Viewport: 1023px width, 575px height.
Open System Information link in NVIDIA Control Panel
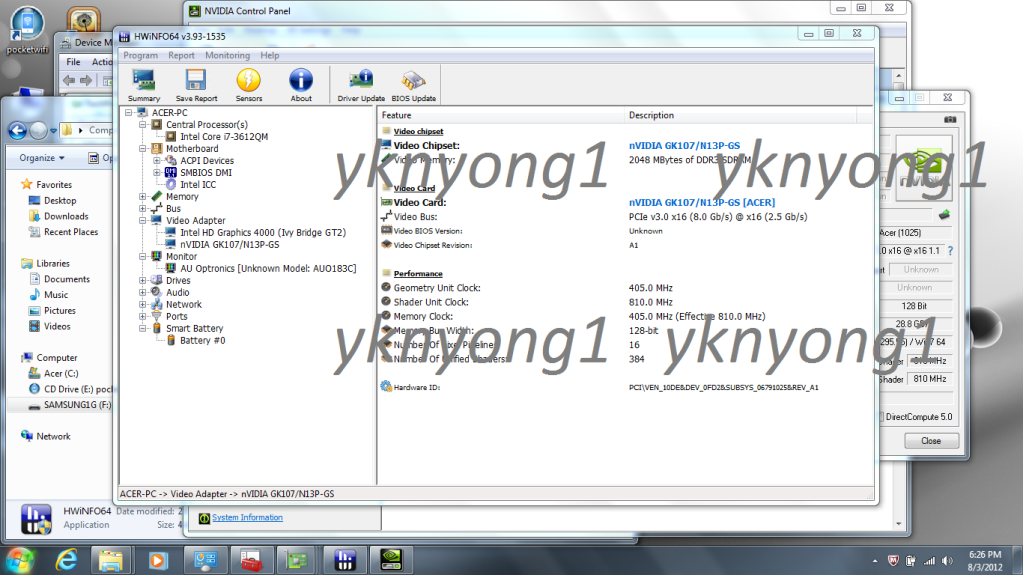tap(247, 518)
